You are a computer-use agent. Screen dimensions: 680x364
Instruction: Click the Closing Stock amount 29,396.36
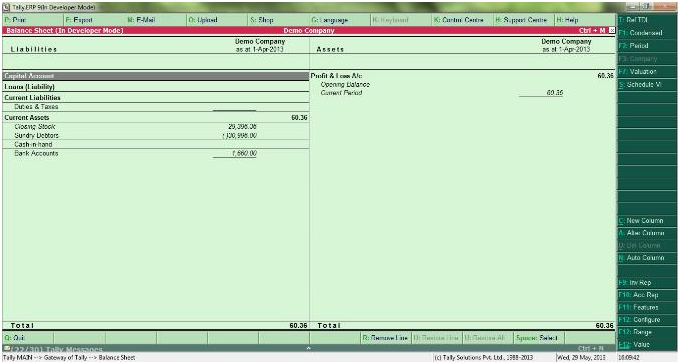[242, 127]
